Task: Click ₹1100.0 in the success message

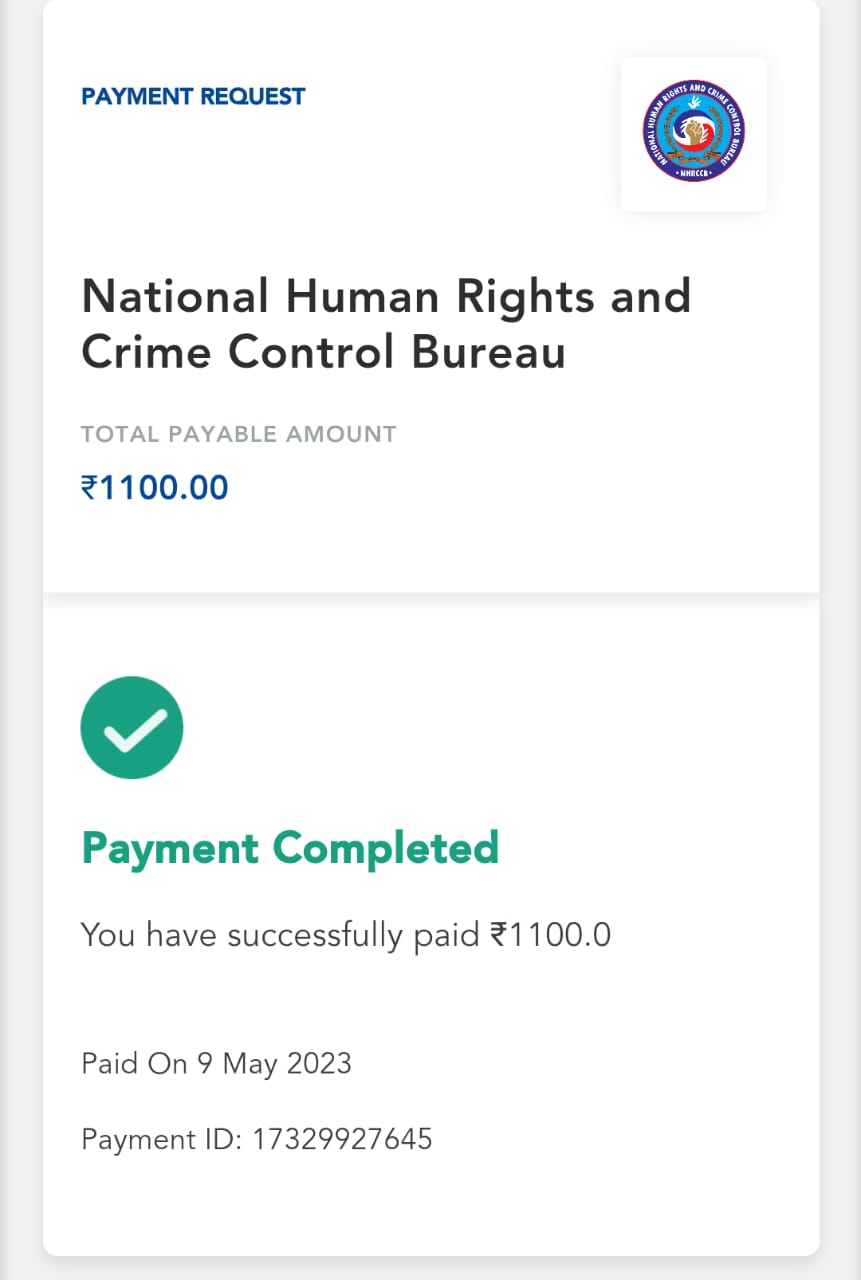Action: click(551, 935)
